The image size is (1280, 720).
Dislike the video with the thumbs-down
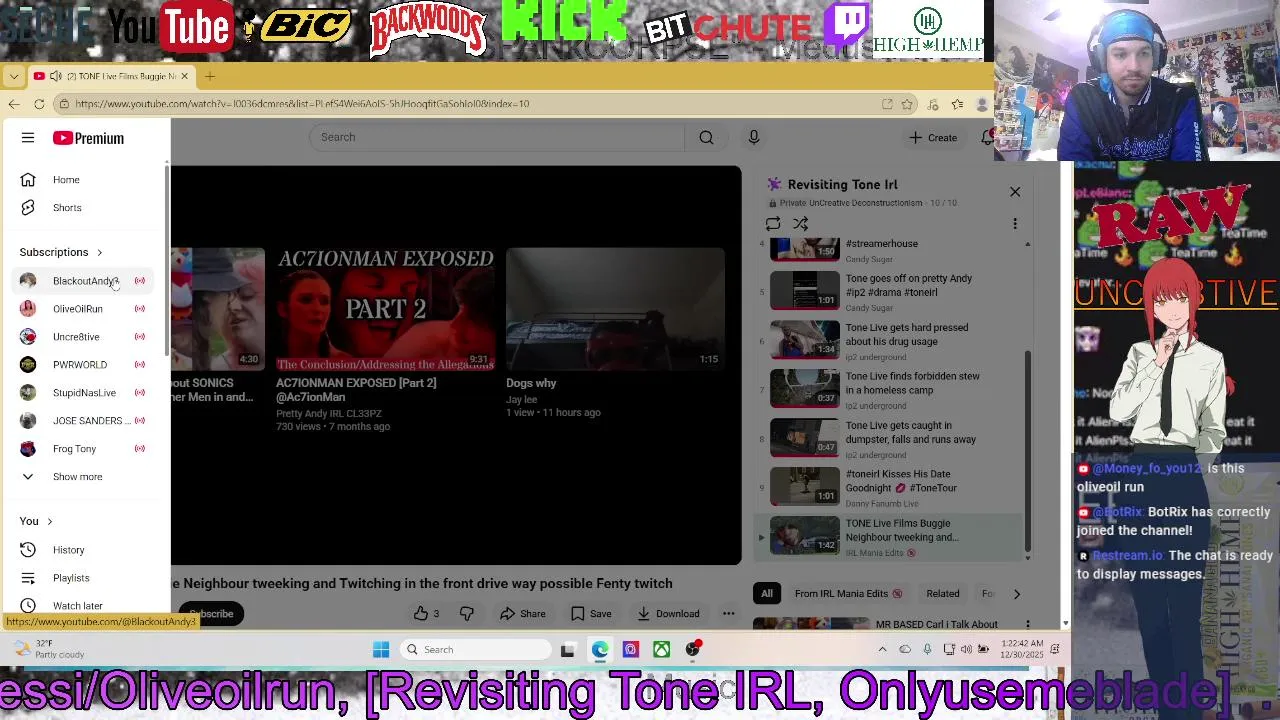pyautogui.click(x=466, y=613)
